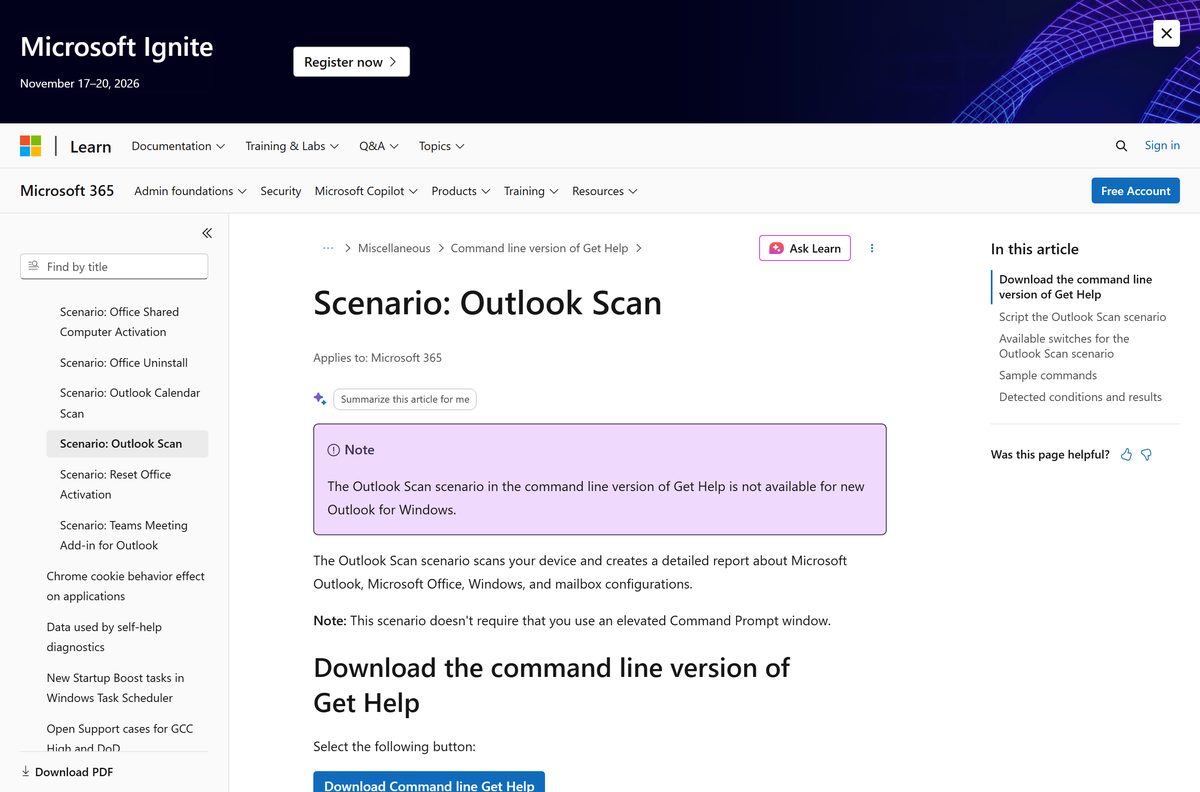Open the search magnifier icon
Screen dimensions: 1200x792
coord(1121,146)
